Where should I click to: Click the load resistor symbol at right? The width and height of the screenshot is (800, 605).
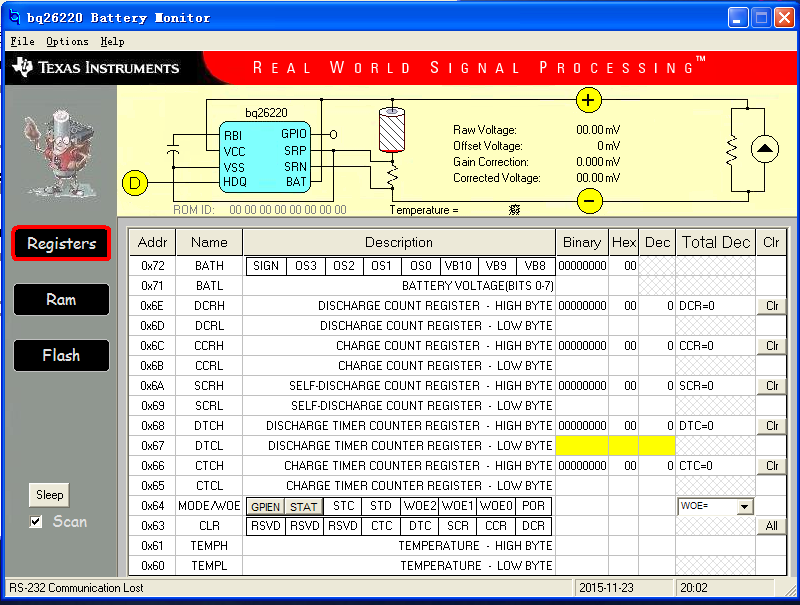pyautogui.click(x=732, y=150)
